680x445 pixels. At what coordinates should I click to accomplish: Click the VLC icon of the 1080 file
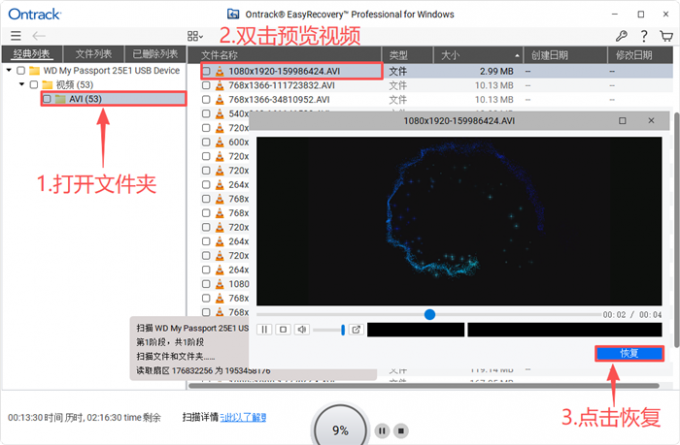tap(220, 284)
